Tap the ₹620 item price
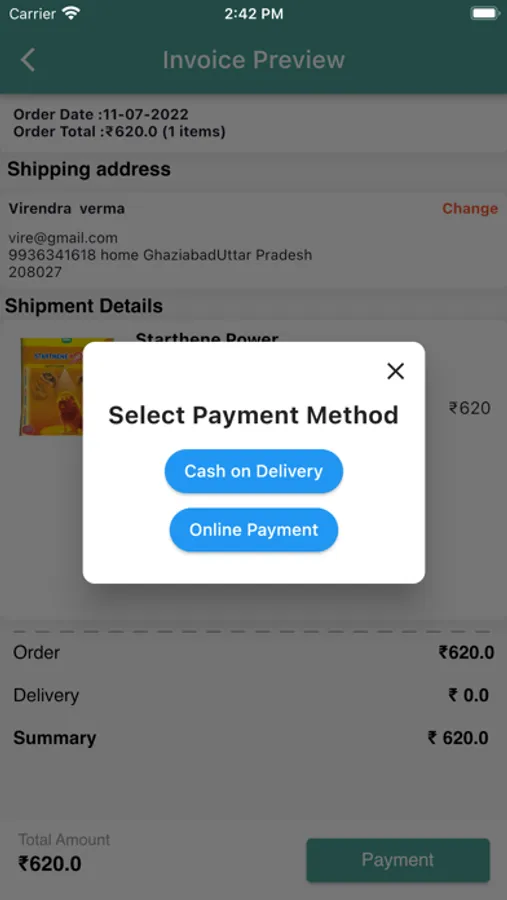The height and width of the screenshot is (900, 507). pyautogui.click(x=470, y=408)
